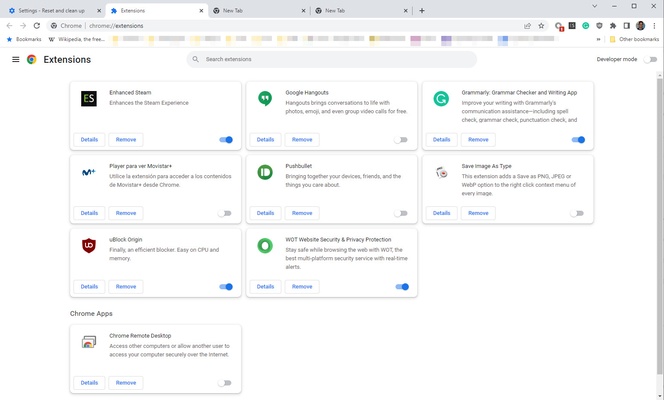Enable the Save Image As Type toggle
Screen dimensions: 664x400
click(577, 213)
